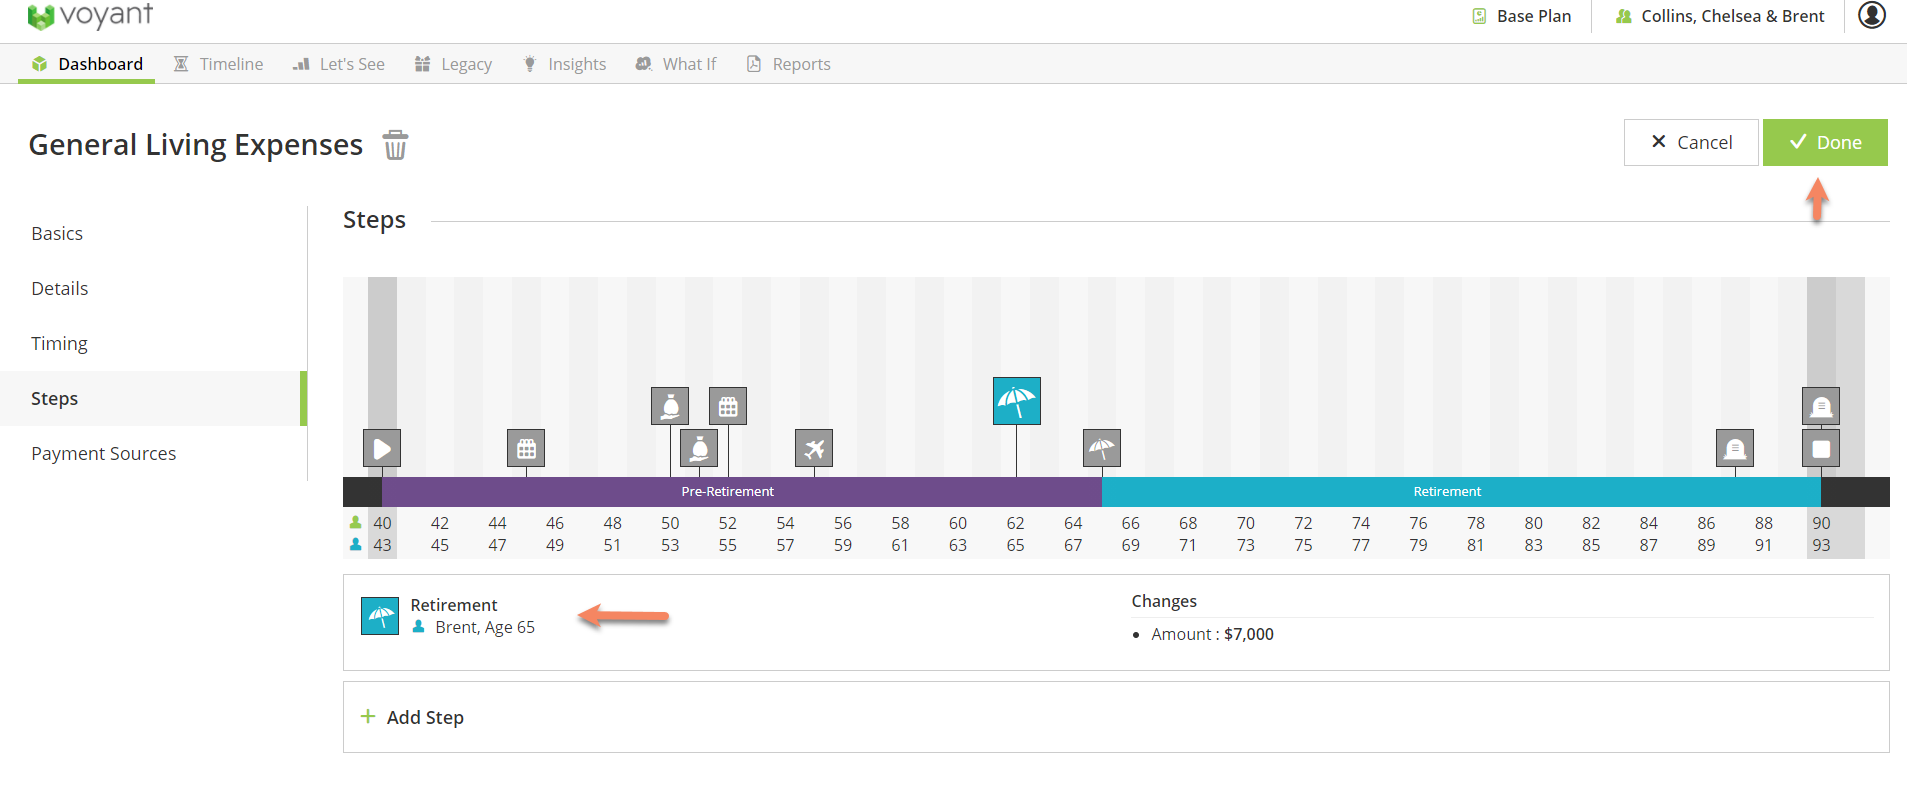Click the stop end marker icon

(x=1820, y=449)
